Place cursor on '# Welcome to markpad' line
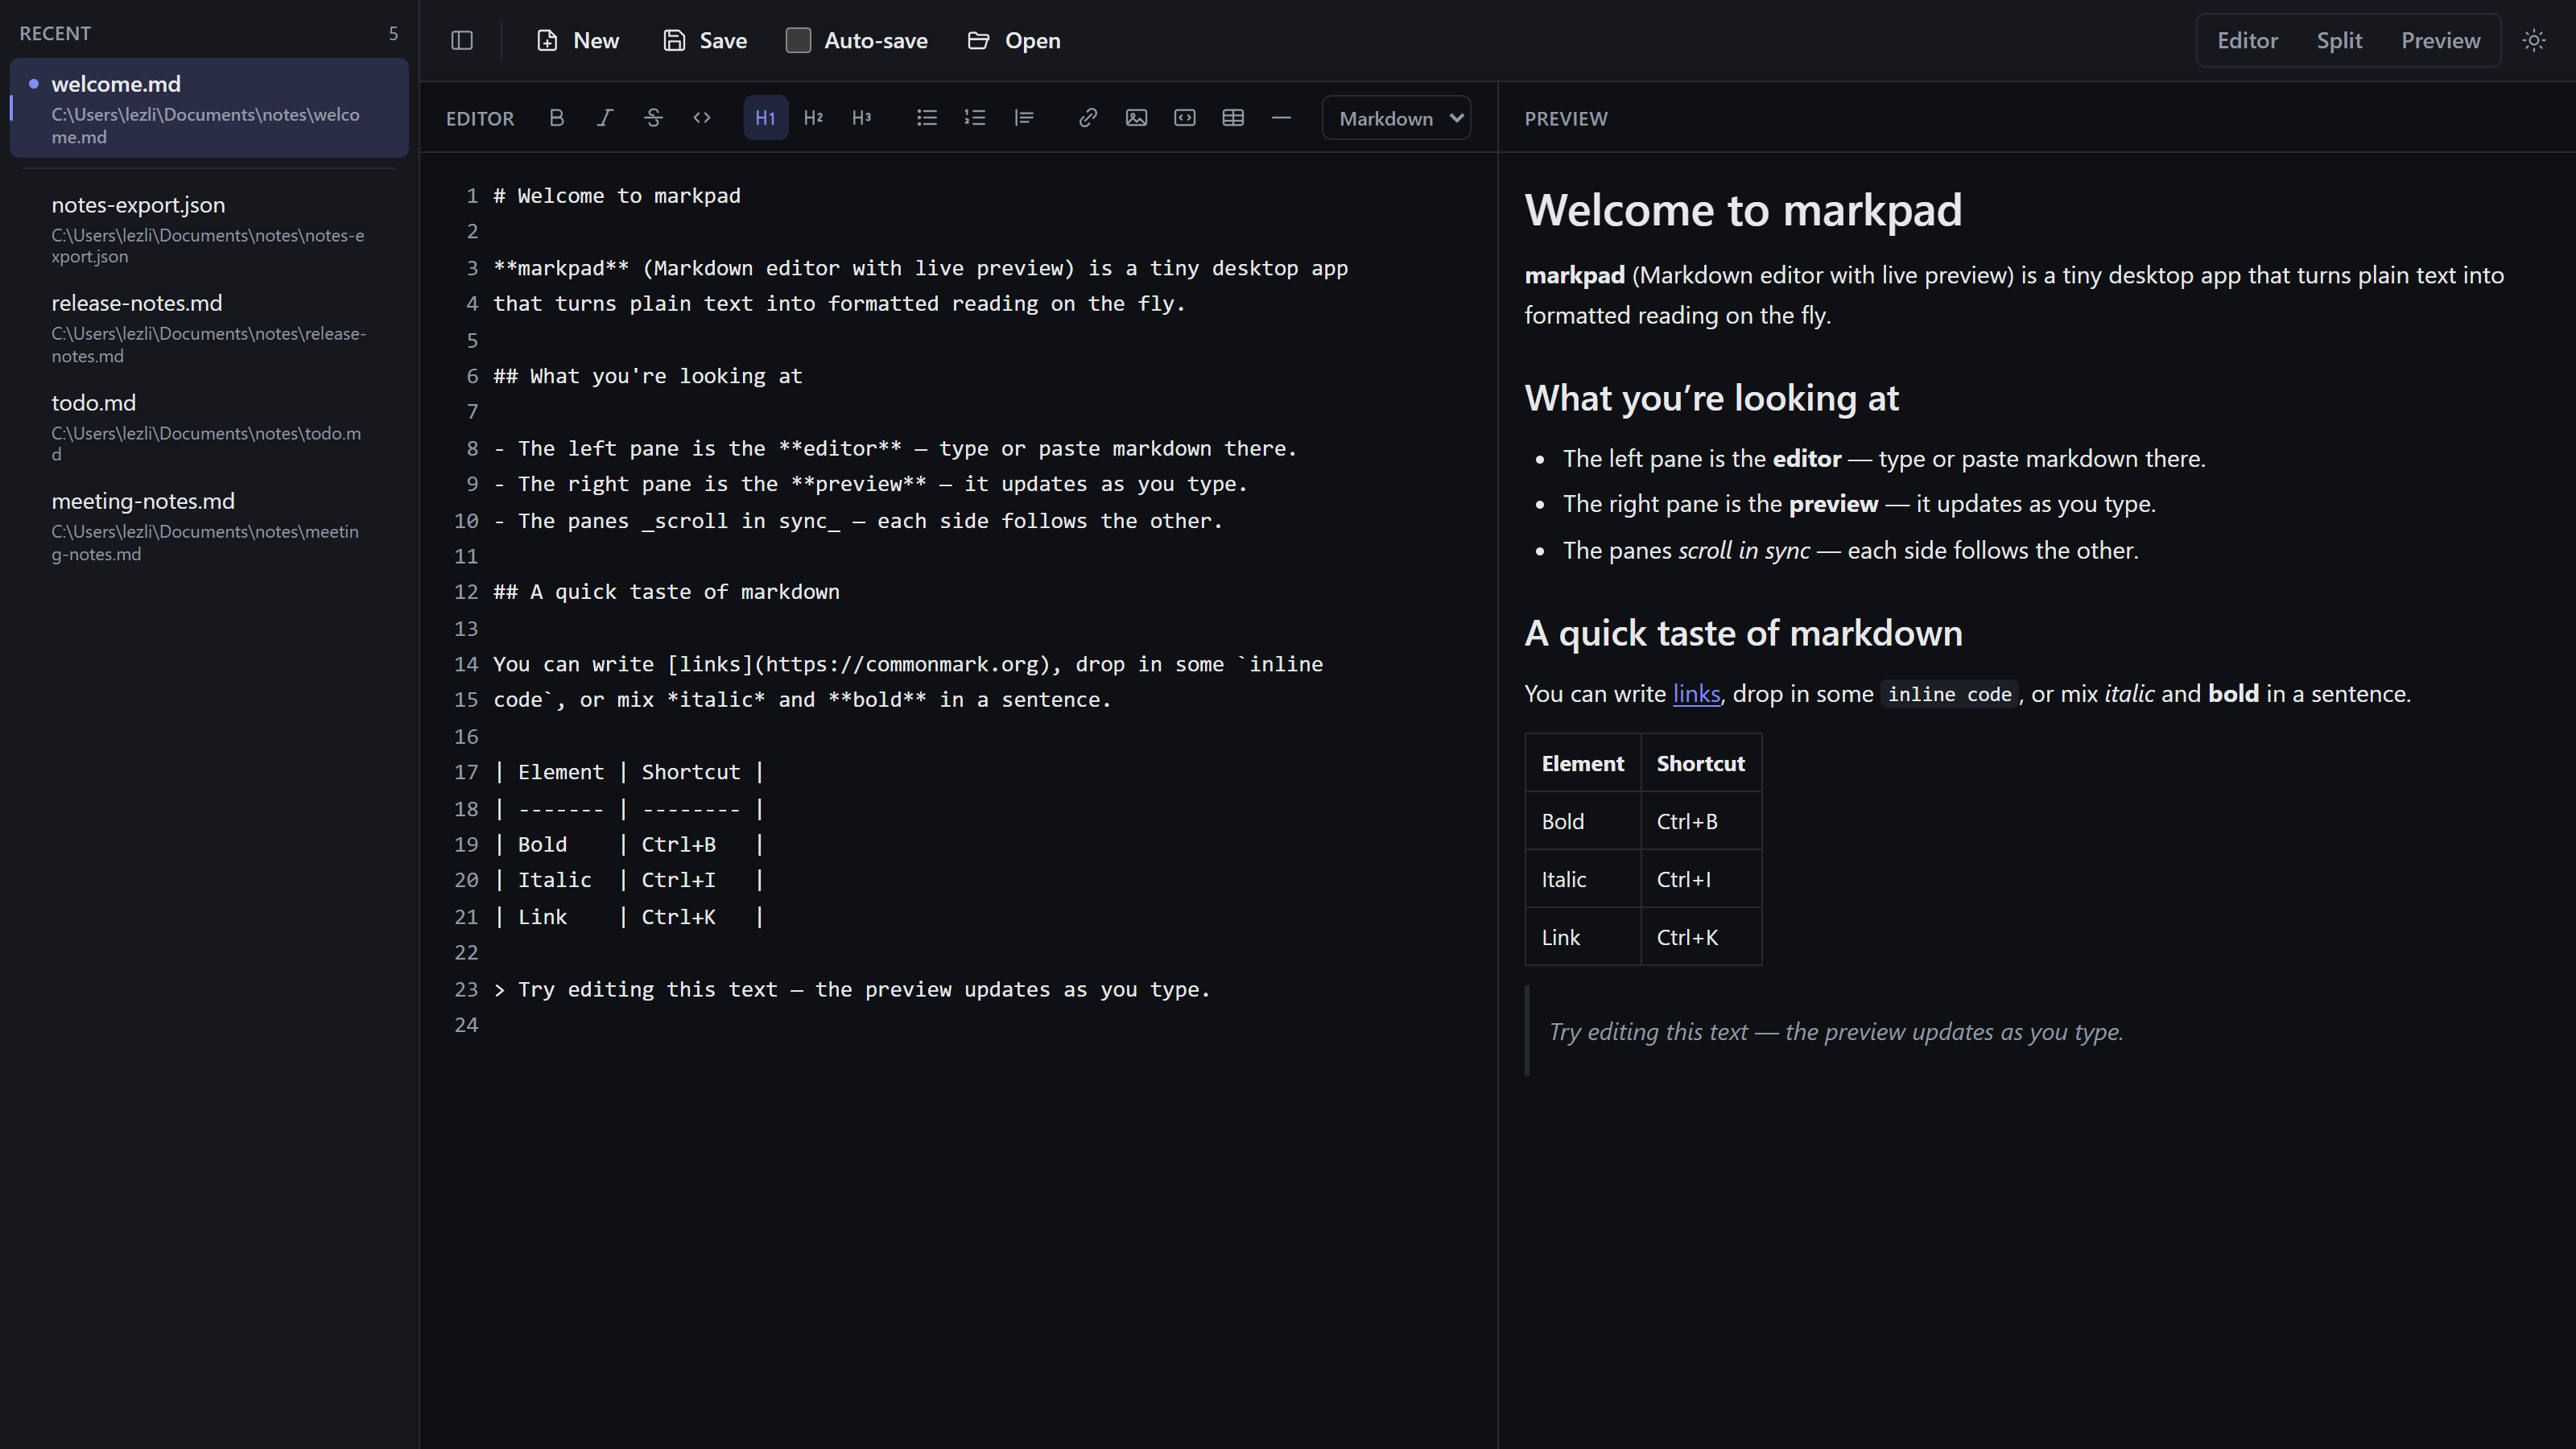2576x1449 pixels. (617, 196)
